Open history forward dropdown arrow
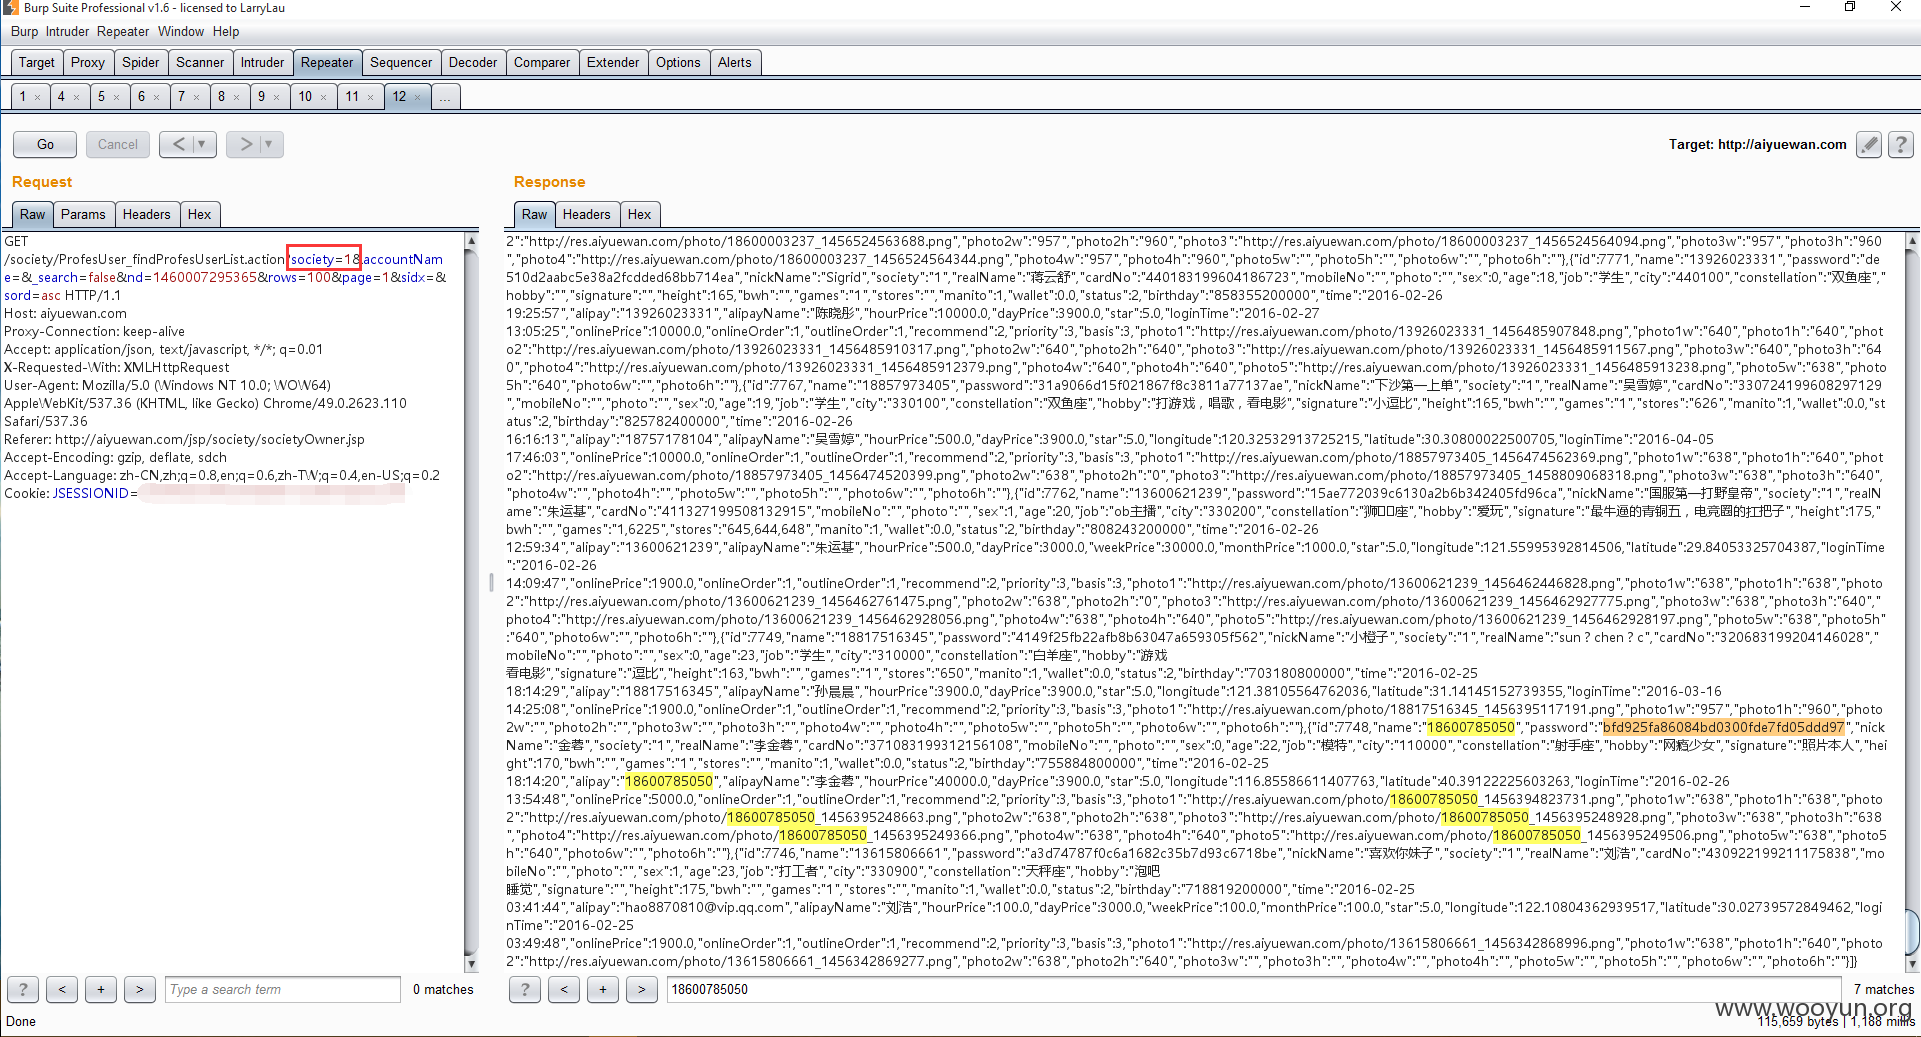The height and width of the screenshot is (1037, 1921). click(x=268, y=144)
